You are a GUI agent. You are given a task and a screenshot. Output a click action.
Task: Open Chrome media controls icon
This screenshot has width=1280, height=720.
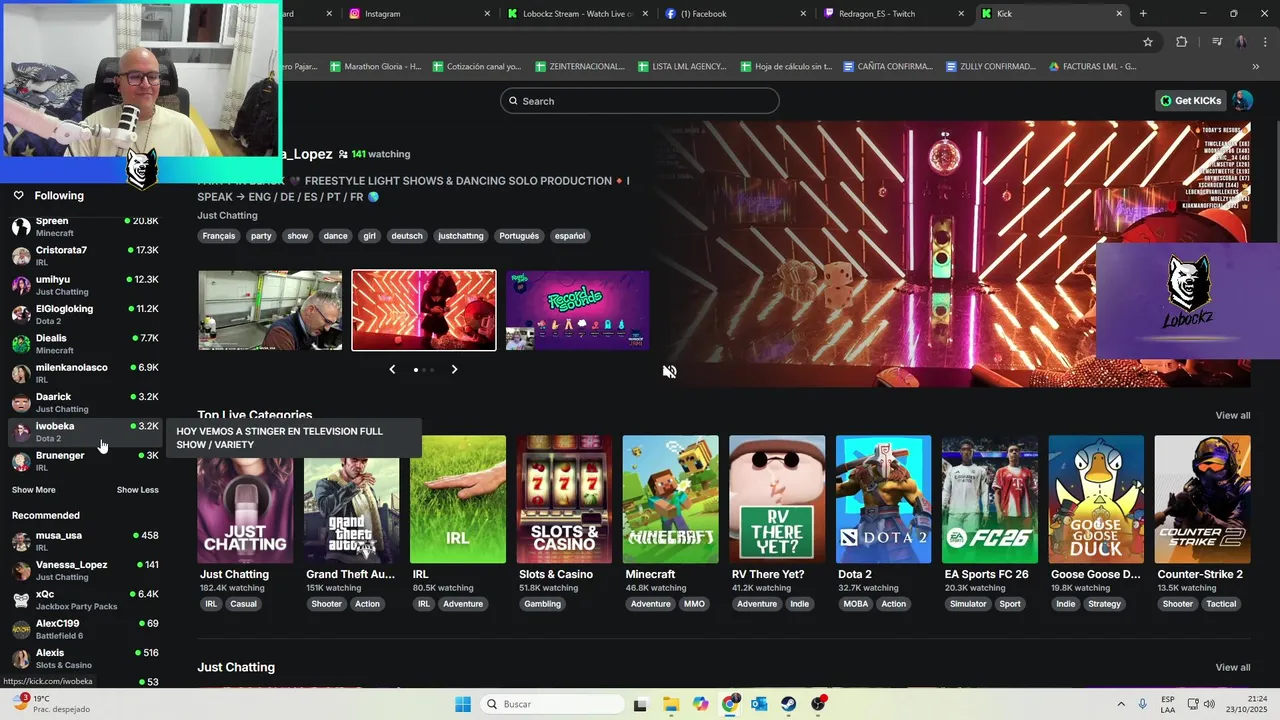1217,42
